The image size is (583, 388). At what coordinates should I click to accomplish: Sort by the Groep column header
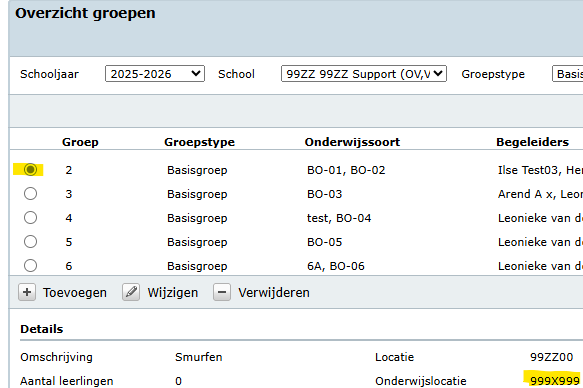tap(80, 142)
